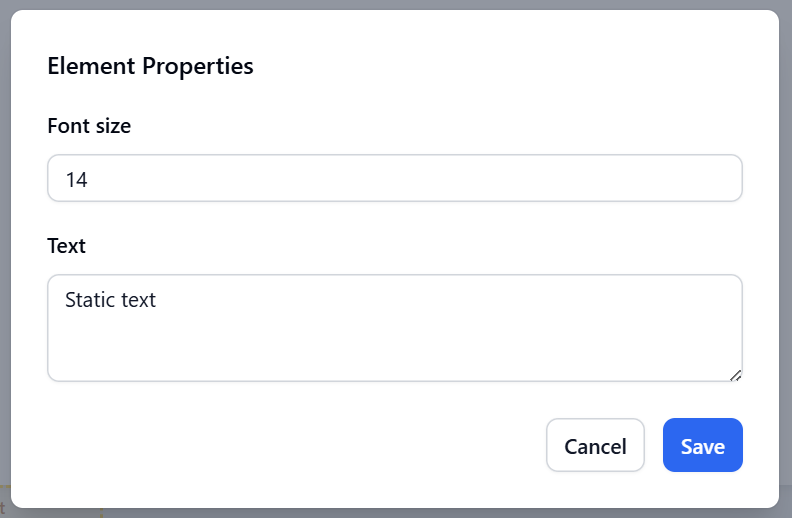The image size is (792, 518).
Task: Place cursor on the "14" value
Action: coord(76,180)
